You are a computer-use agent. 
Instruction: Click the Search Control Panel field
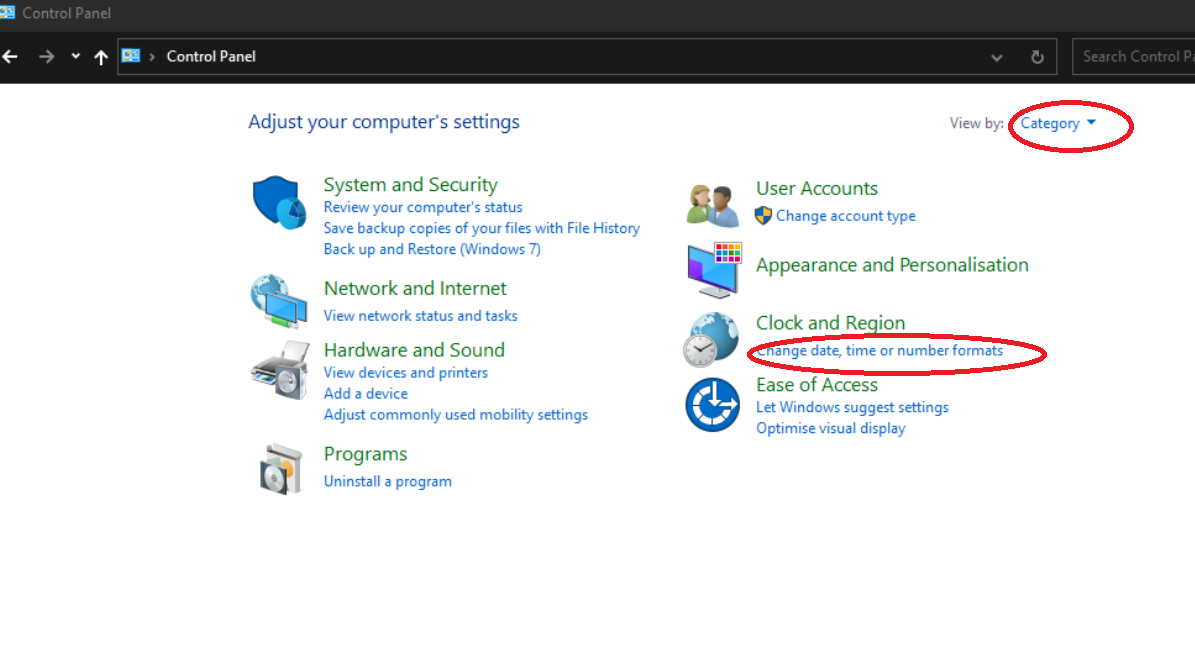(x=1133, y=56)
